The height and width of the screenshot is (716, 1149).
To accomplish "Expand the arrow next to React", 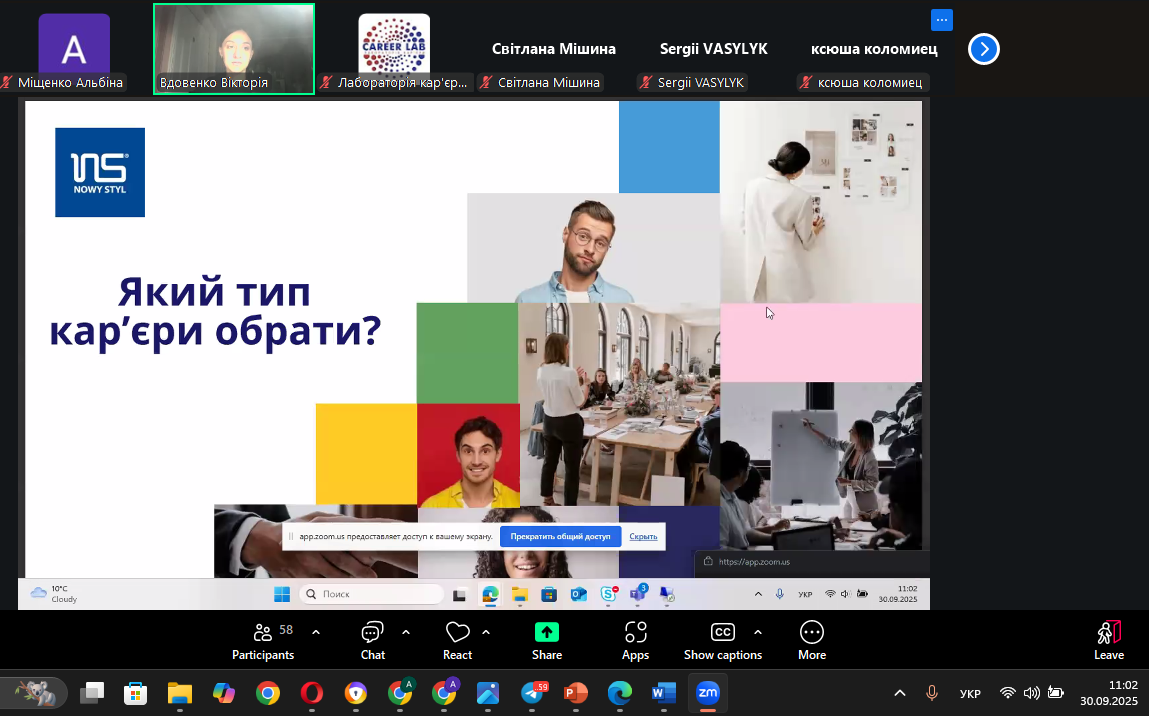I will click(x=486, y=632).
